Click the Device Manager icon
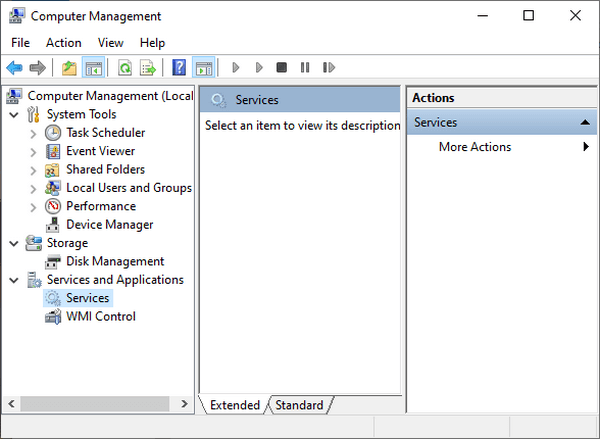The height and width of the screenshot is (439, 600). tap(52, 225)
